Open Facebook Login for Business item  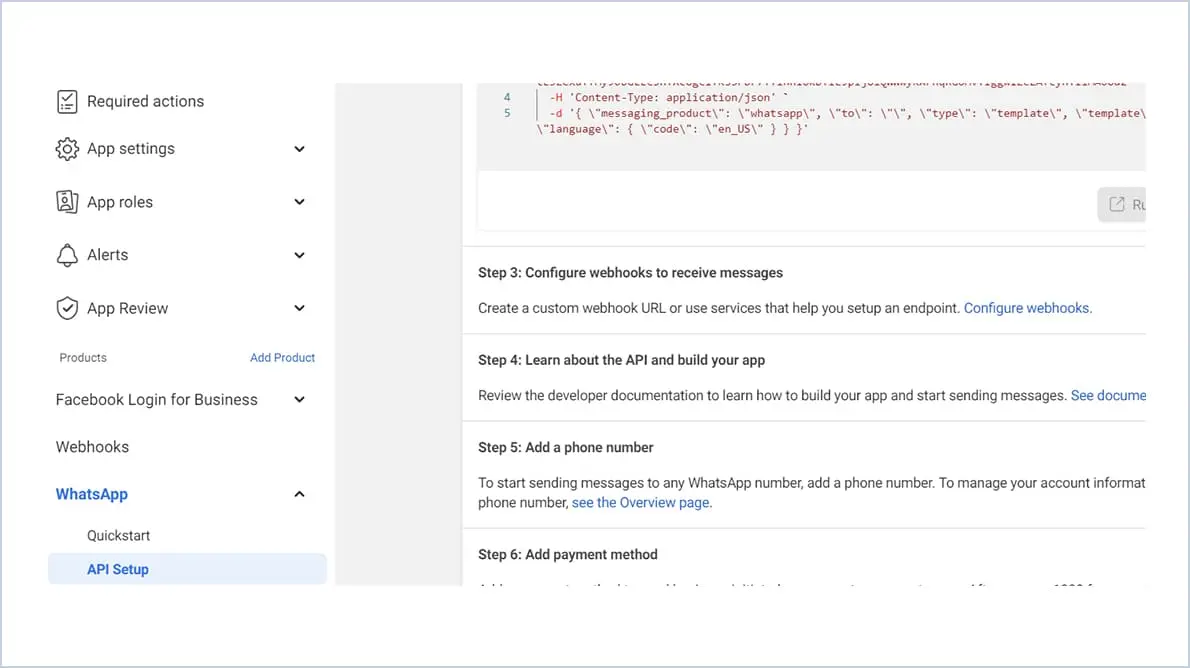[156, 399]
